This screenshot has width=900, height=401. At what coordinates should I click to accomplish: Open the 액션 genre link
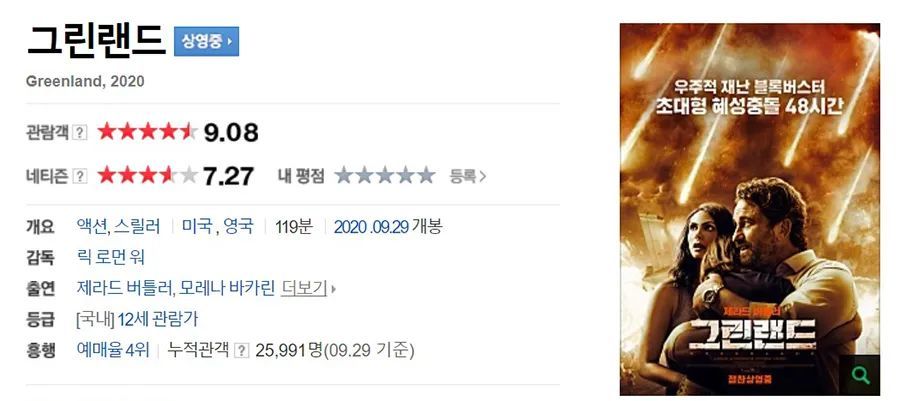tap(92, 226)
